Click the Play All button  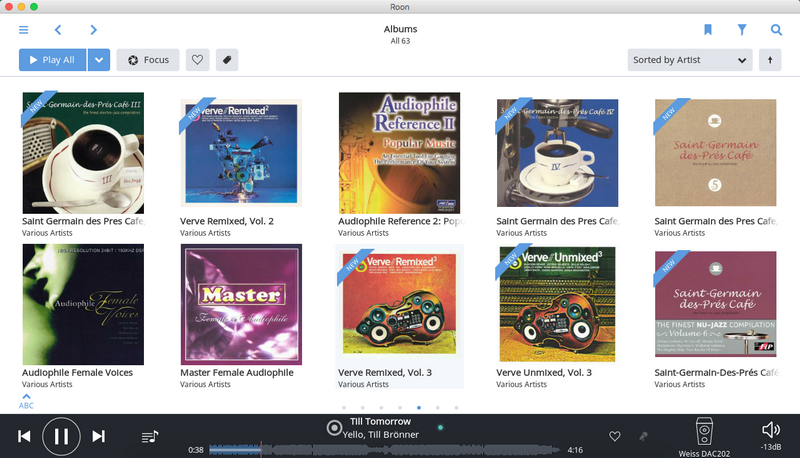[x=52, y=60]
